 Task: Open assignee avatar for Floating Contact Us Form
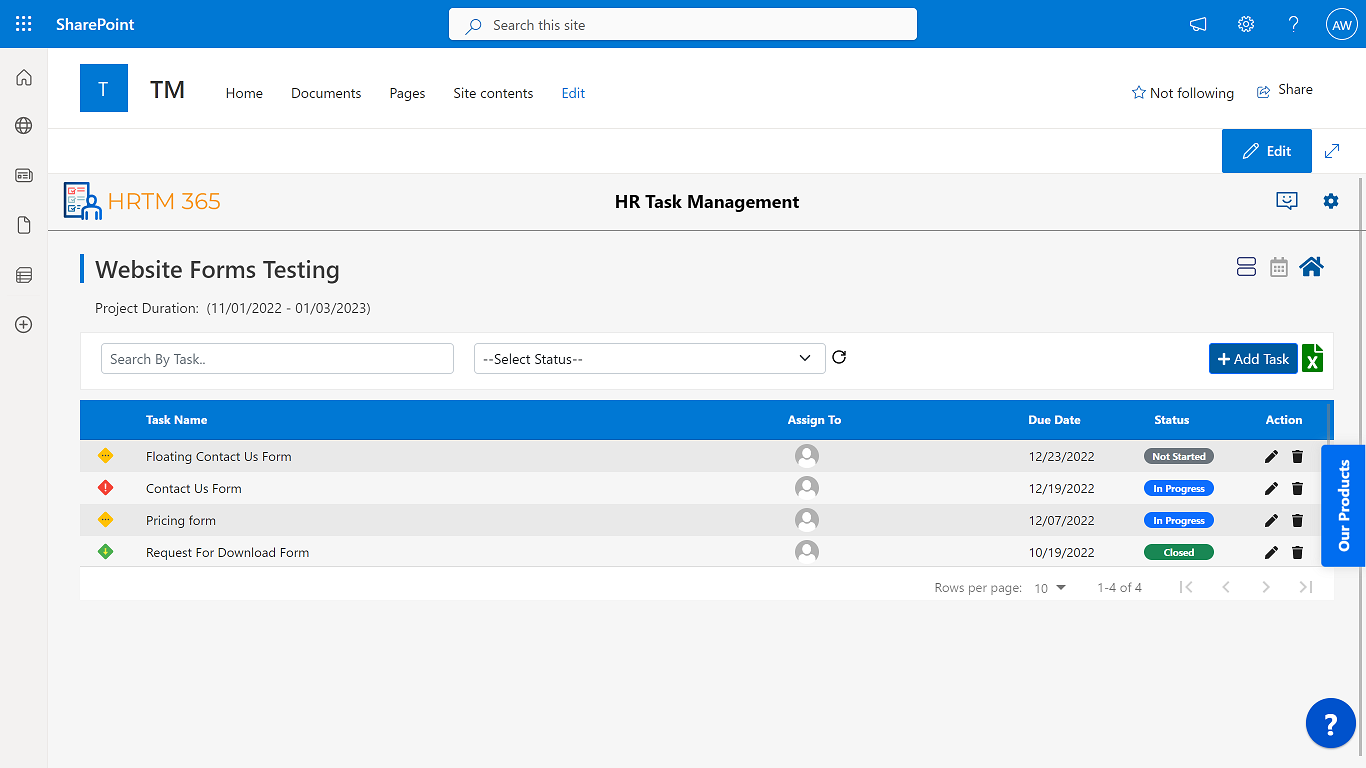coord(807,455)
